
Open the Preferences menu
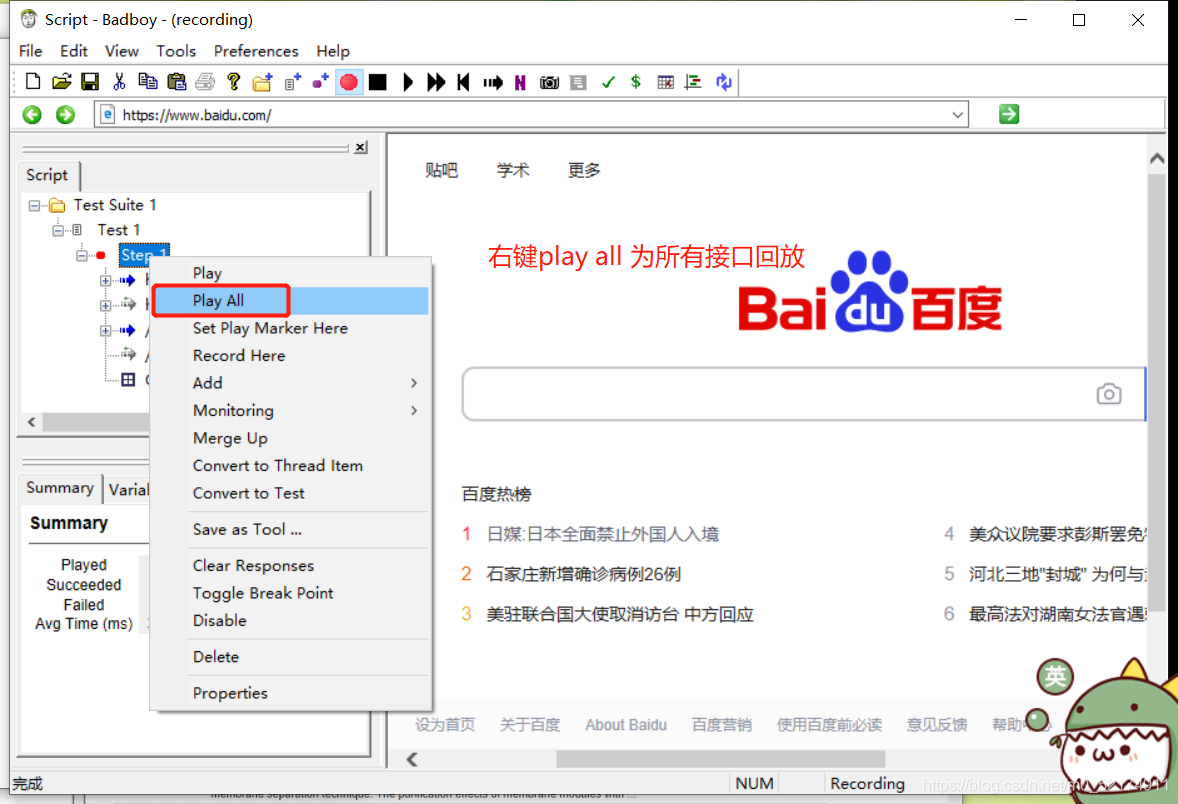(256, 51)
